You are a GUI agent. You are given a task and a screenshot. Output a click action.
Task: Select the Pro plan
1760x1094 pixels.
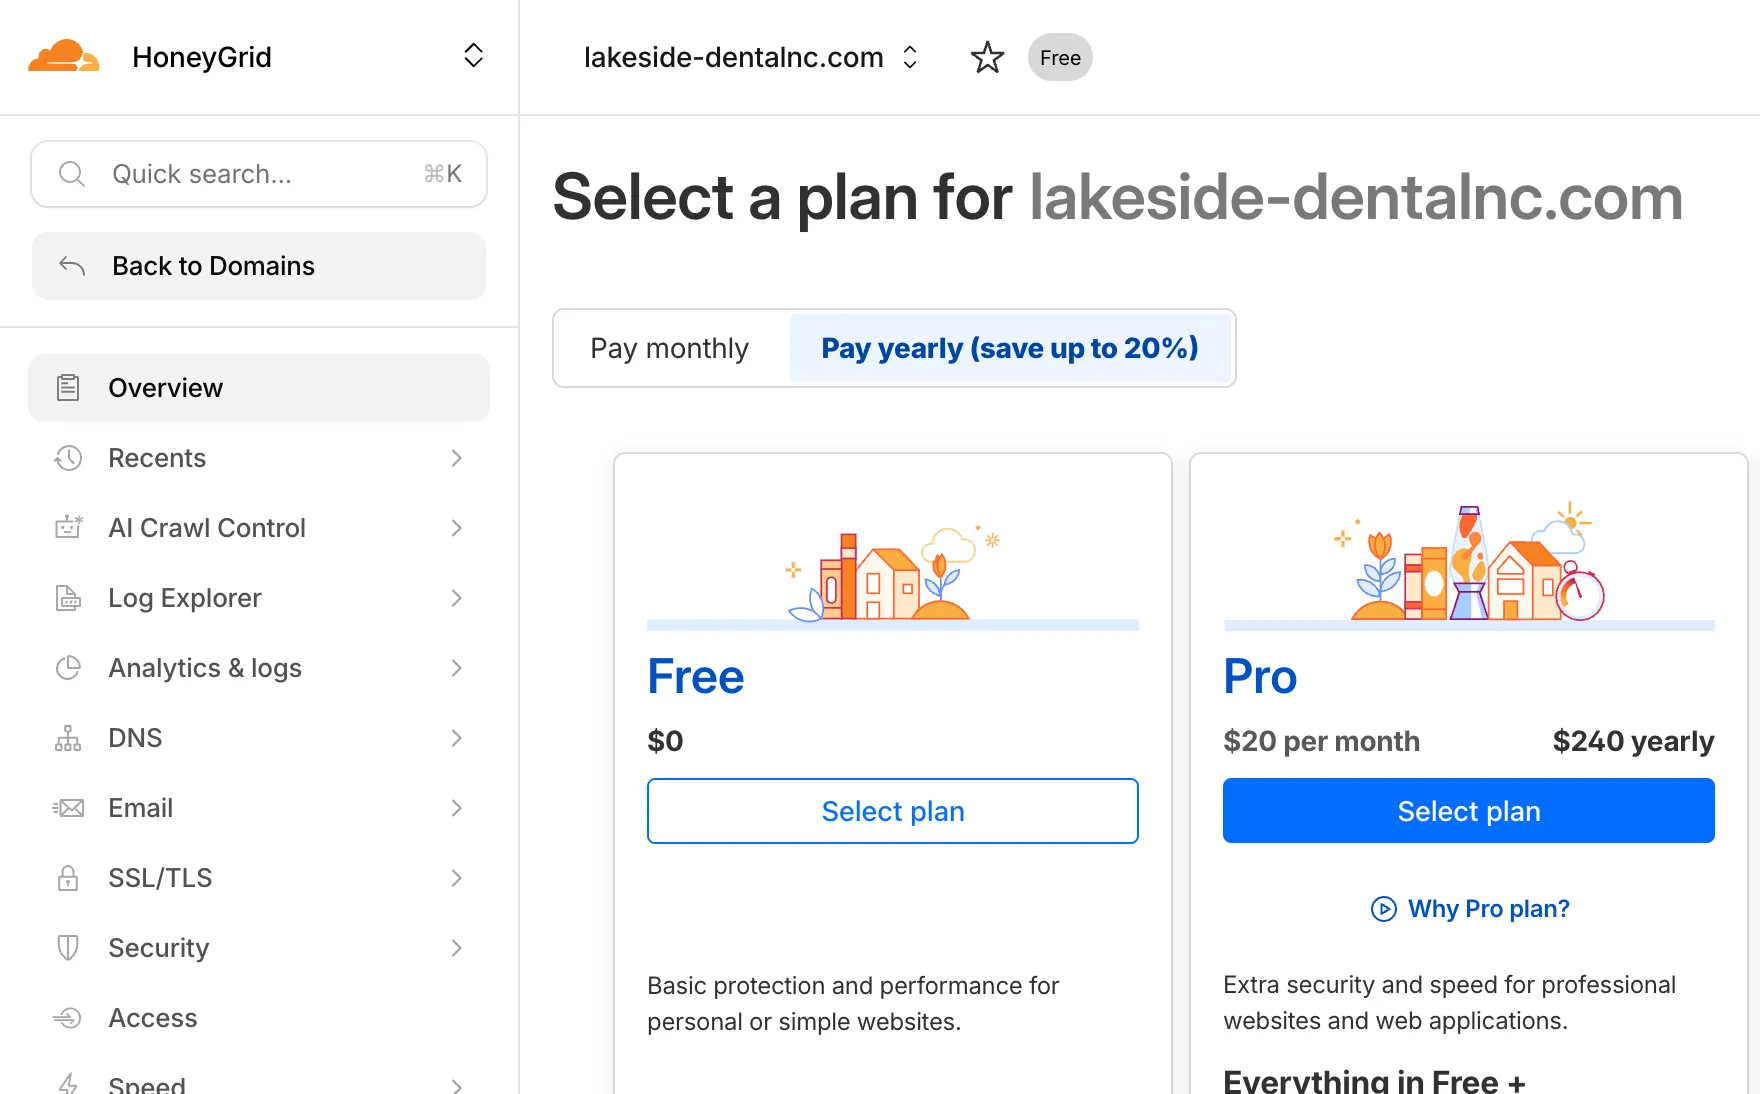1468,811
